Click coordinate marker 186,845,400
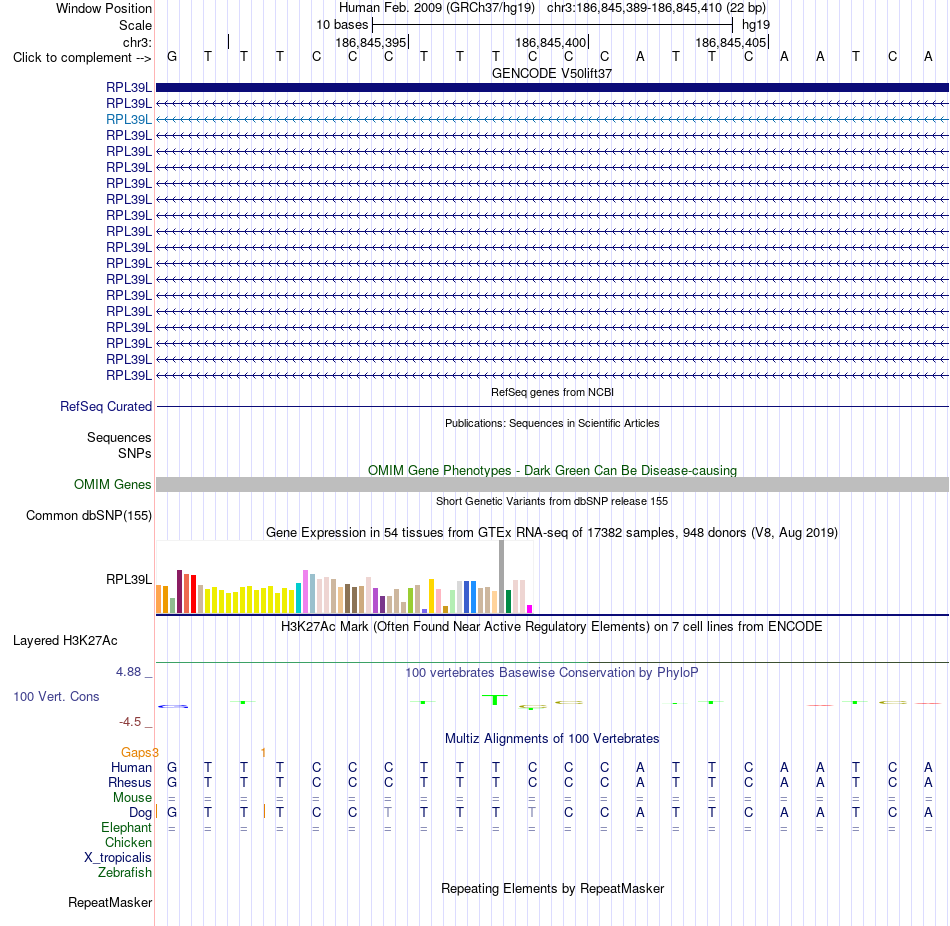Viewport: 950px width, 926px height. coord(550,42)
